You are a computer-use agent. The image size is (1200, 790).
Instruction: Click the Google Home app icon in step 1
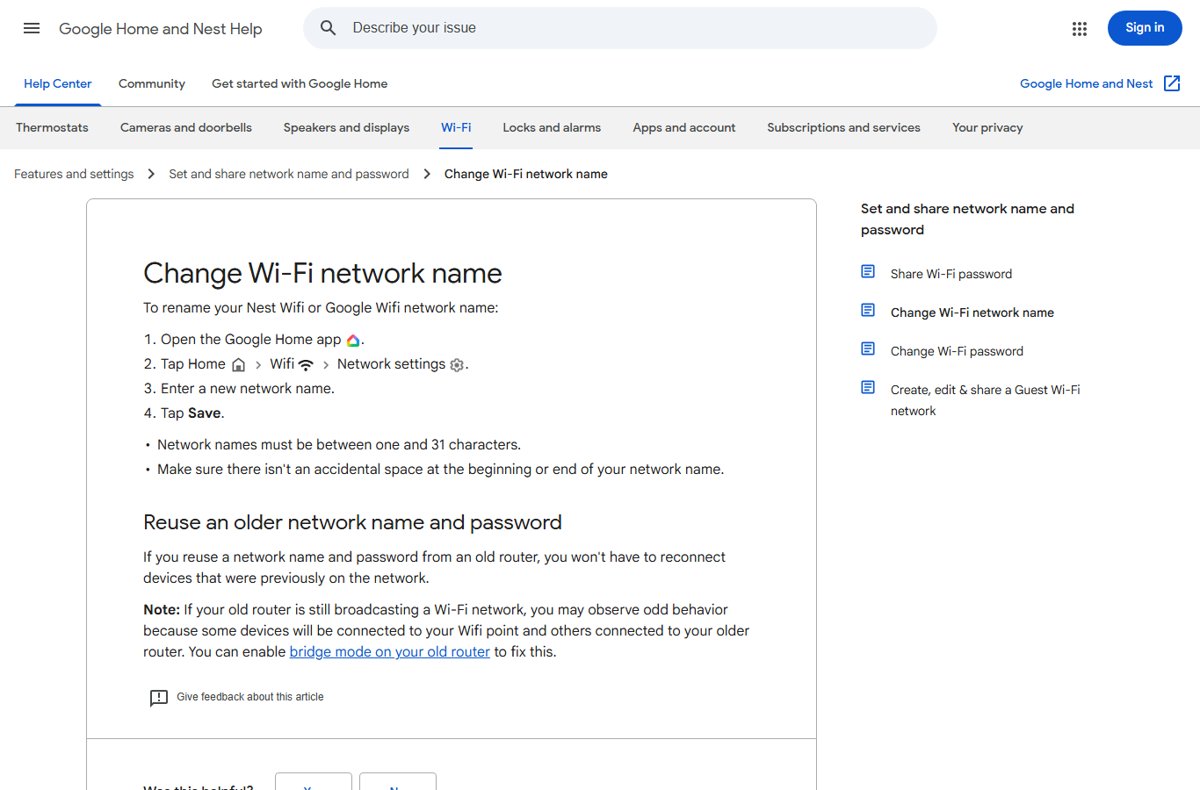[353, 340]
